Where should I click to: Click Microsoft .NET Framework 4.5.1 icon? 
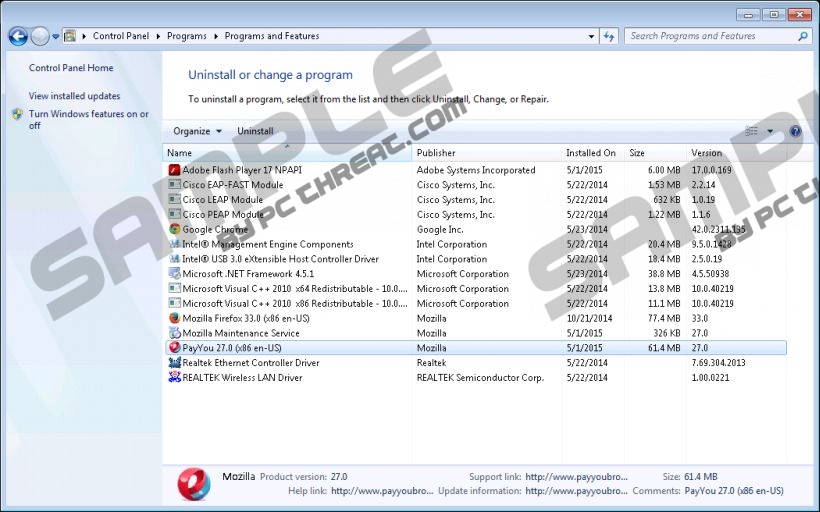click(x=174, y=274)
